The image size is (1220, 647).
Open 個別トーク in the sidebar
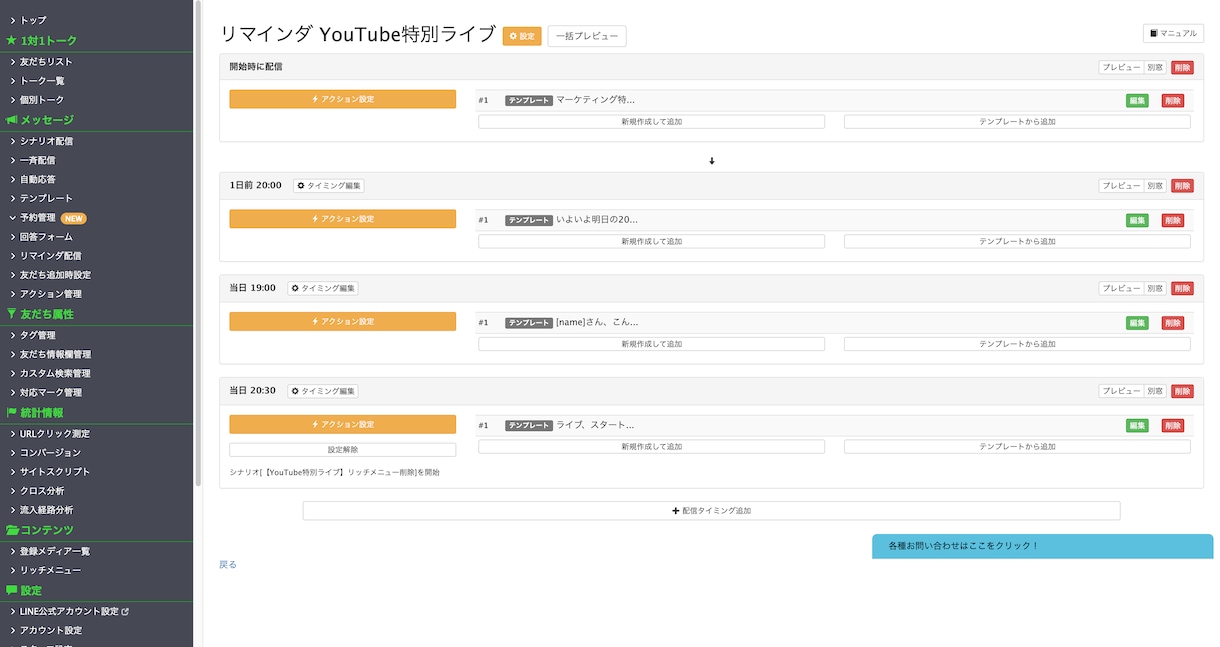tap(42, 100)
